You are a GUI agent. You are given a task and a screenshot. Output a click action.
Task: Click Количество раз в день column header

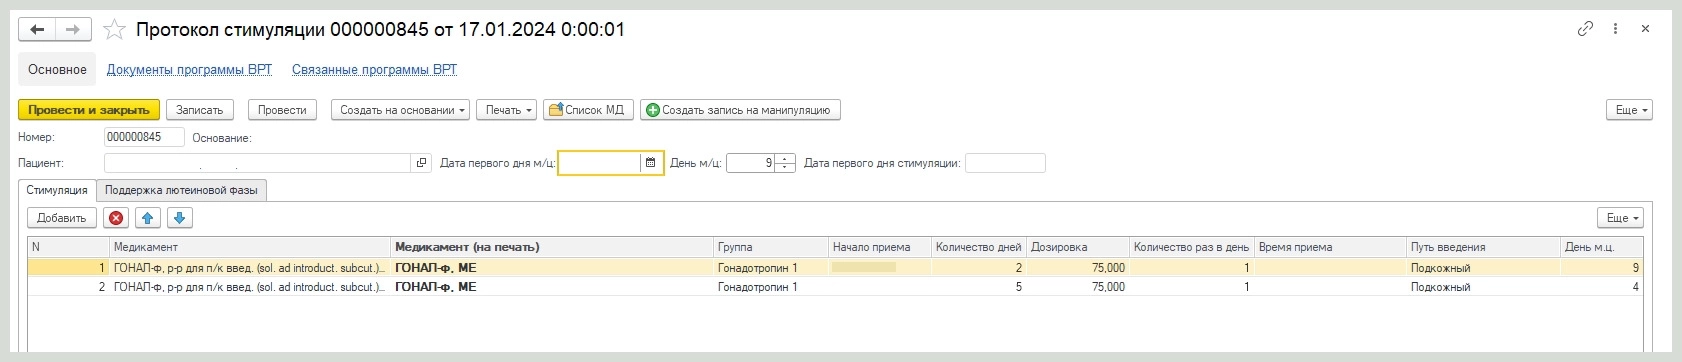pos(1192,247)
